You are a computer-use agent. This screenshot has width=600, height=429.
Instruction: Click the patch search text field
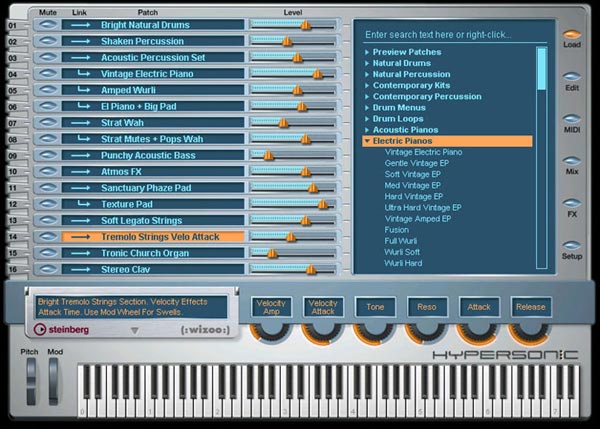pos(450,35)
